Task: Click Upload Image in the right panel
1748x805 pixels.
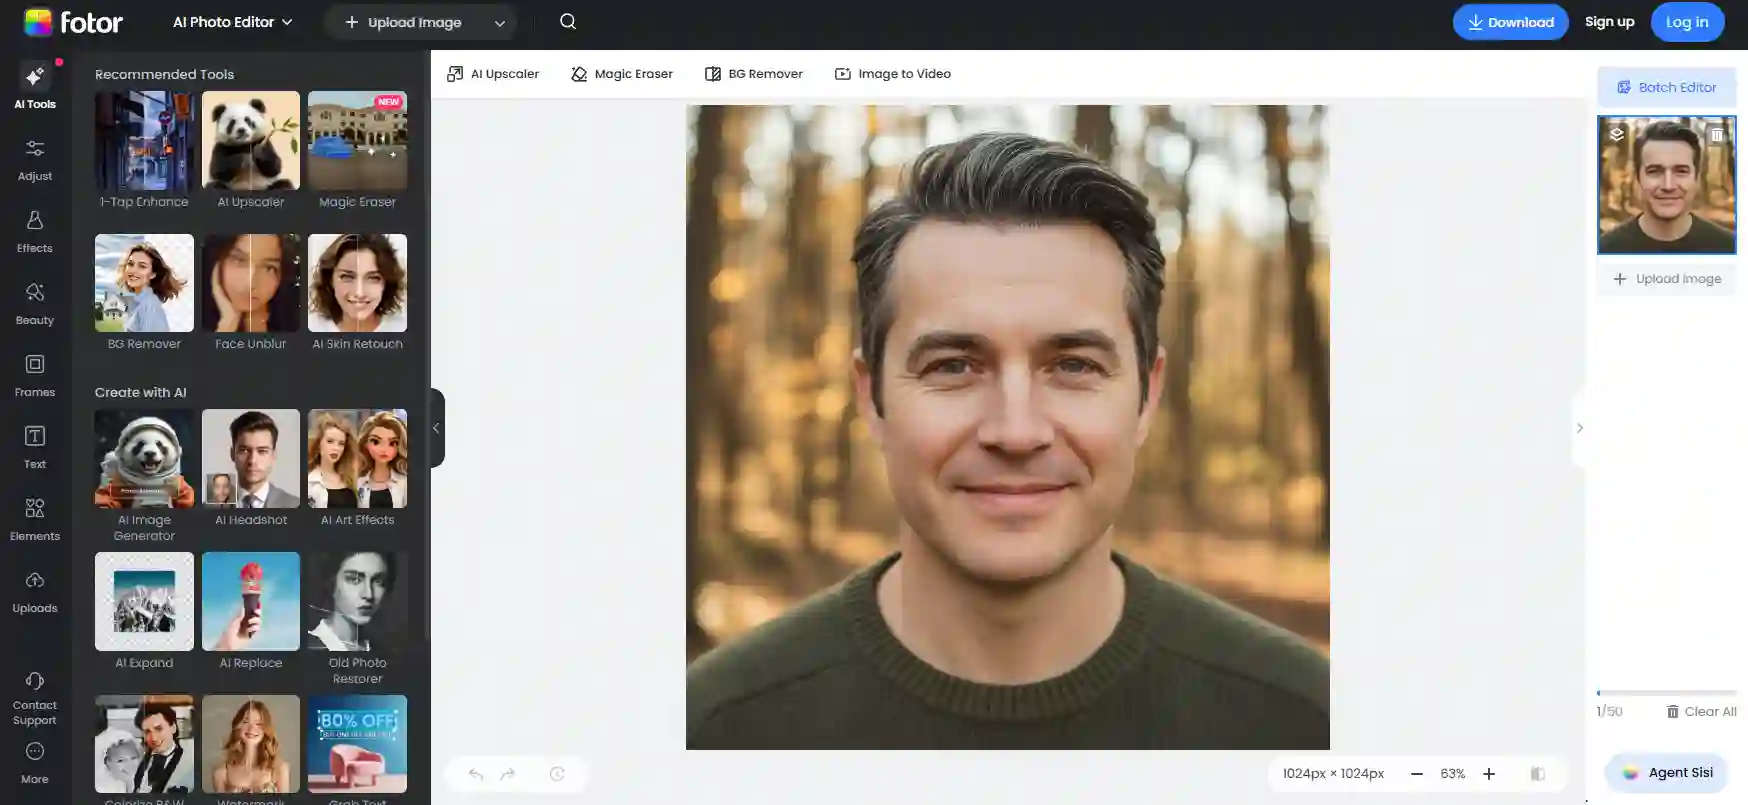Action: 1666,279
